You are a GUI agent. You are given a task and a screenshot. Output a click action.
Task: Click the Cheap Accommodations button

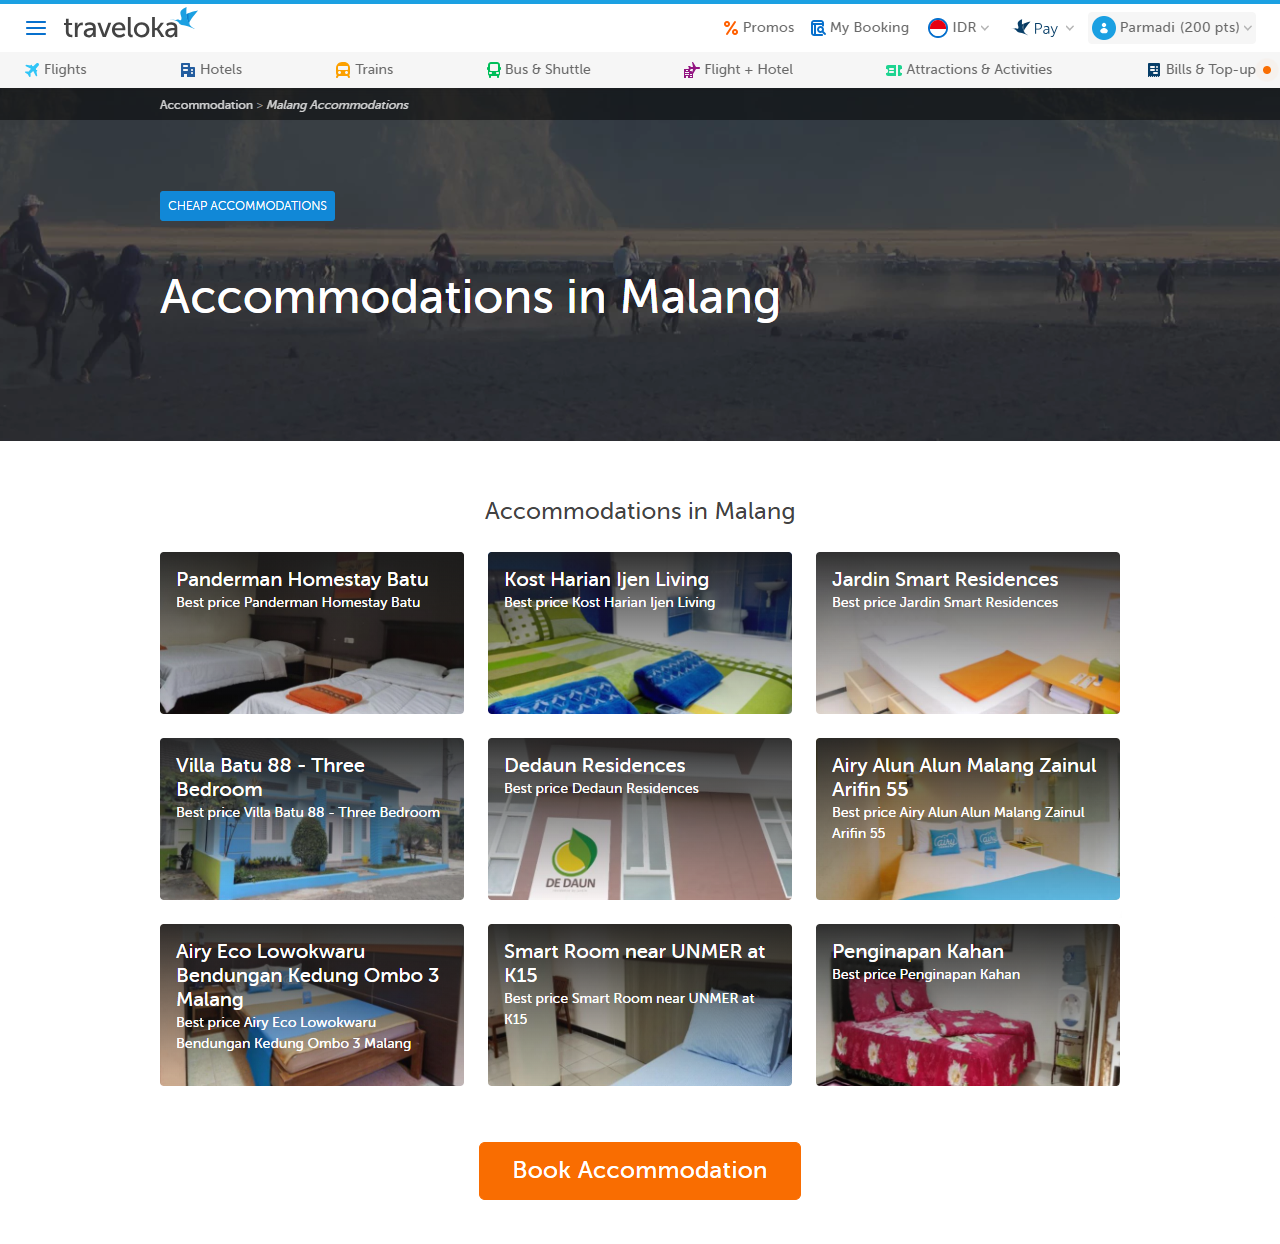(247, 206)
